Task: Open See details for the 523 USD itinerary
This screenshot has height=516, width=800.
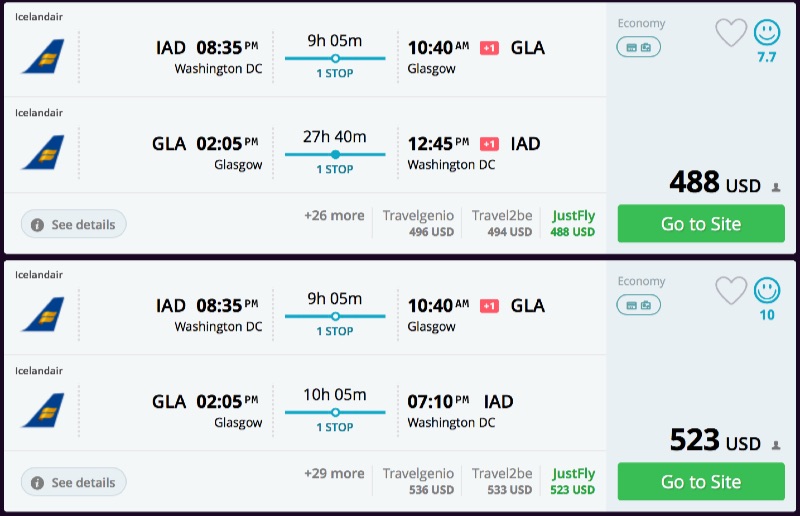Action: pyautogui.click(x=74, y=483)
